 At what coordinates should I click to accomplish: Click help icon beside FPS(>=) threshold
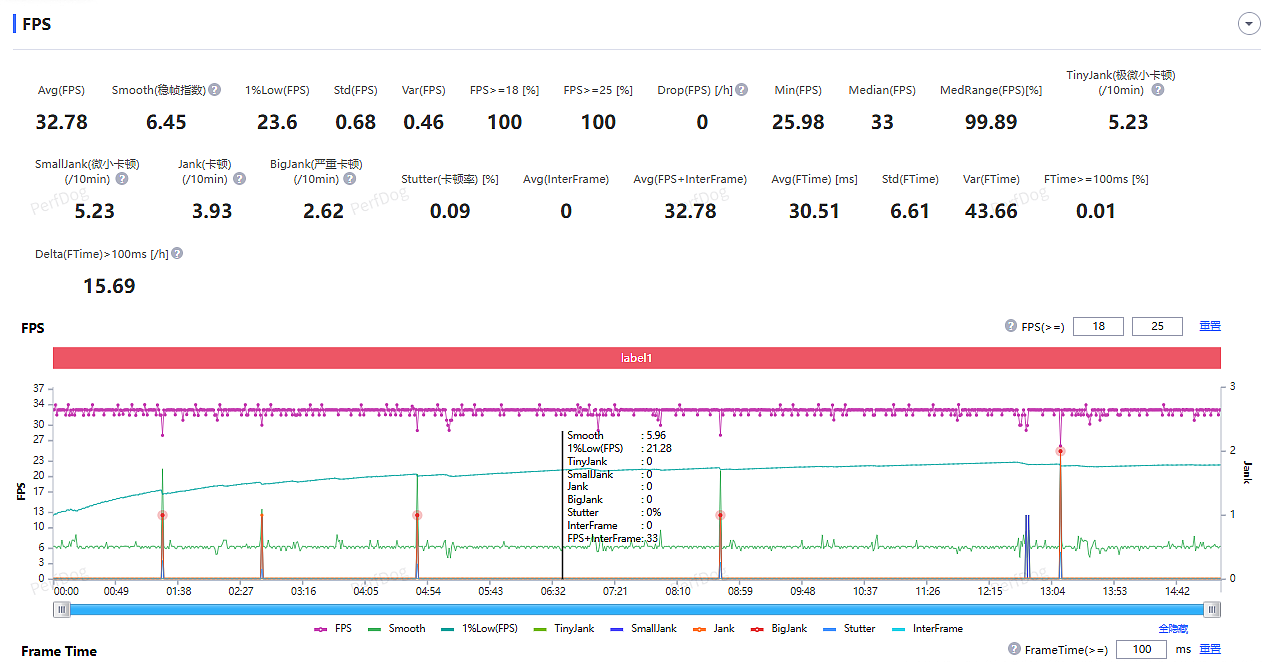pyautogui.click(x=1011, y=327)
